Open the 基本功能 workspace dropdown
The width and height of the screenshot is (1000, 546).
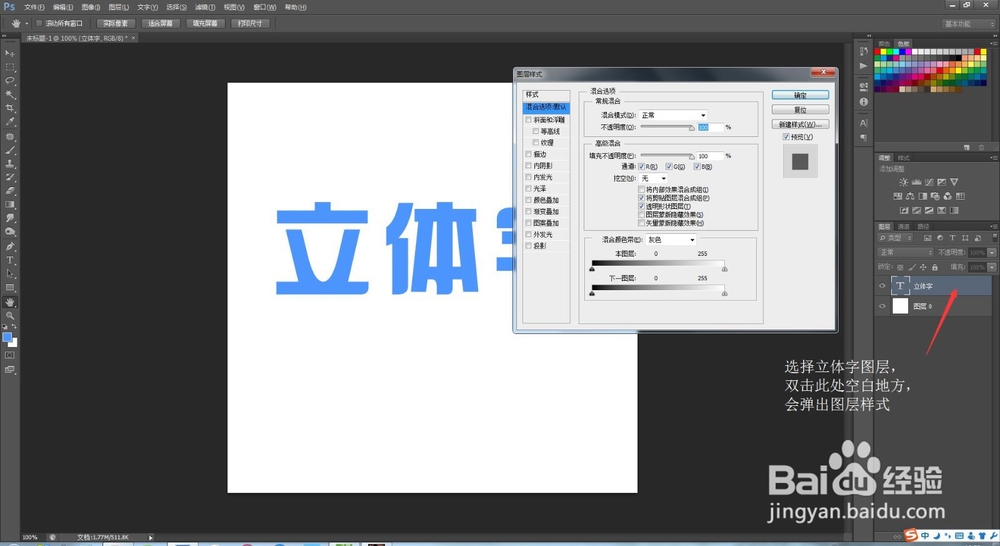click(967, 24)
